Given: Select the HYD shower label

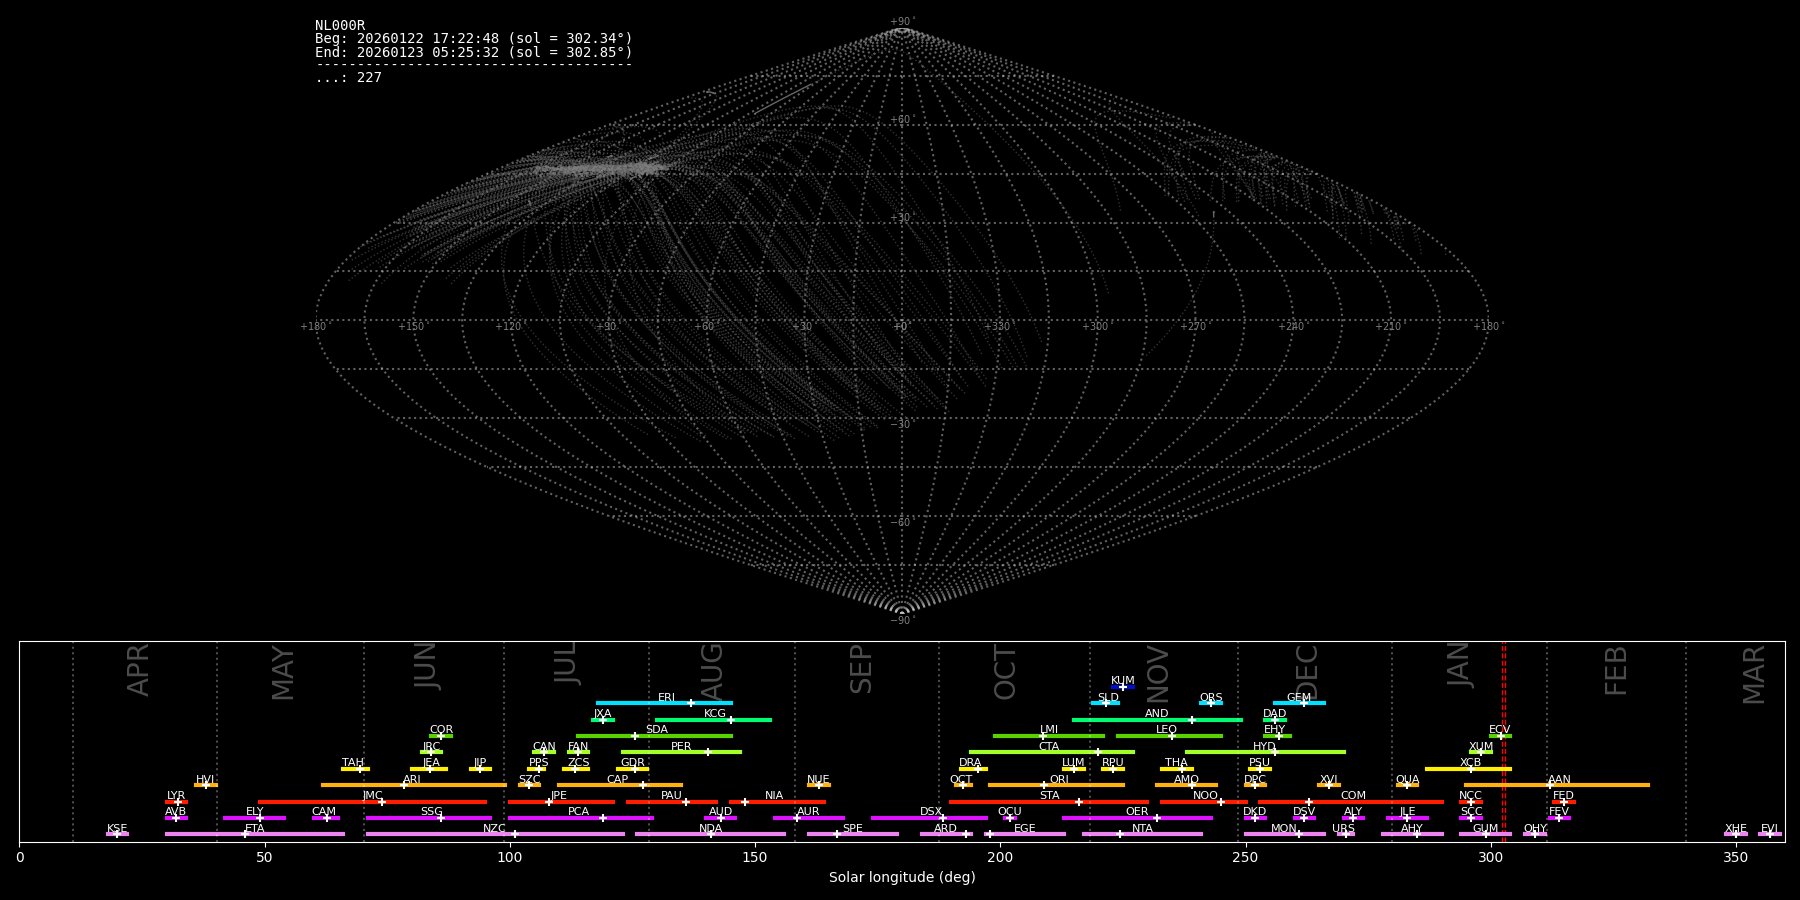Looking at the screenshot, I should [1265, 747].
